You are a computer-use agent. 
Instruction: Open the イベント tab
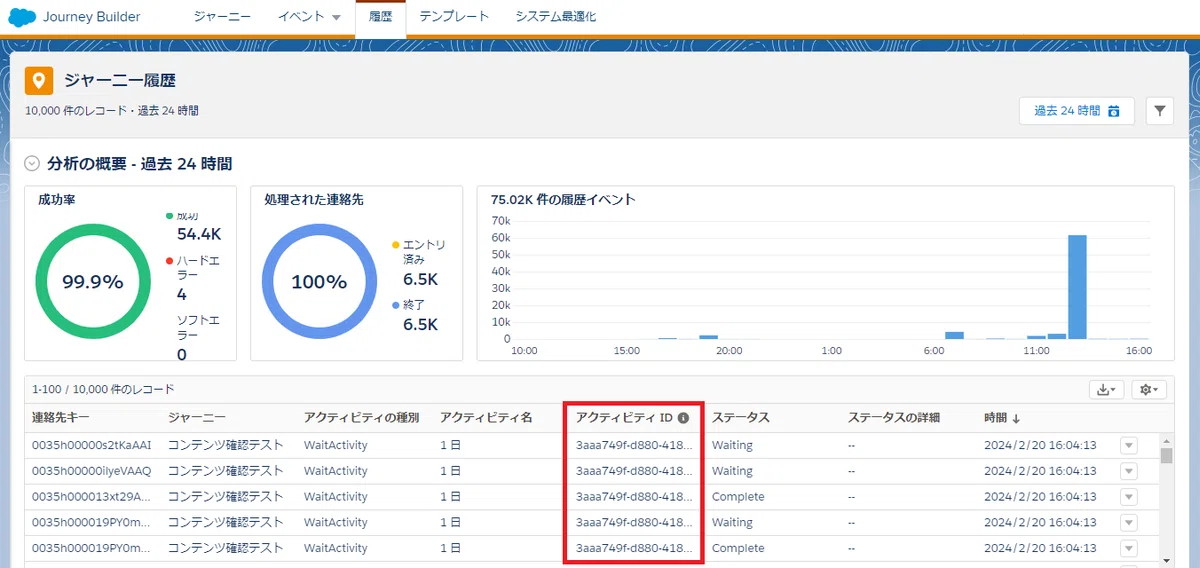300,17
